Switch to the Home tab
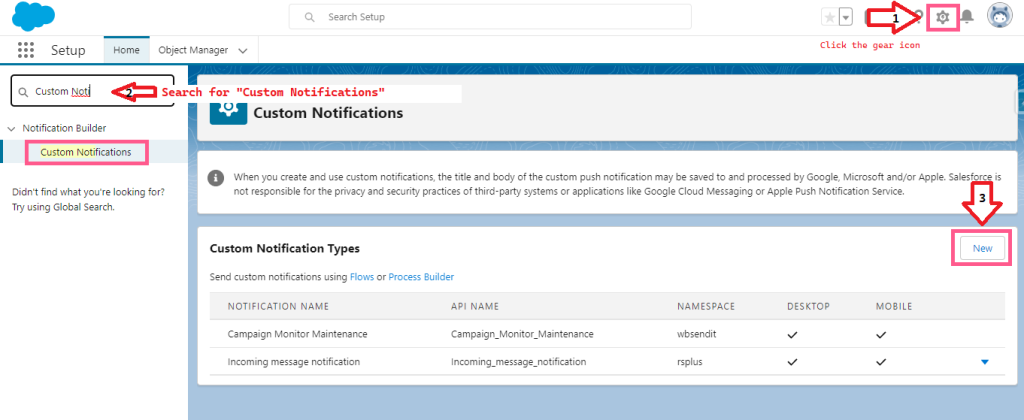The width and height of the screenshot is (1024, 420). [x=126, y=50]
